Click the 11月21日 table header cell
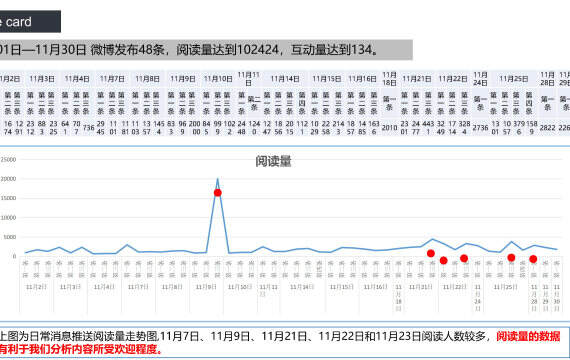570x360 pixels. click(417, 79)
